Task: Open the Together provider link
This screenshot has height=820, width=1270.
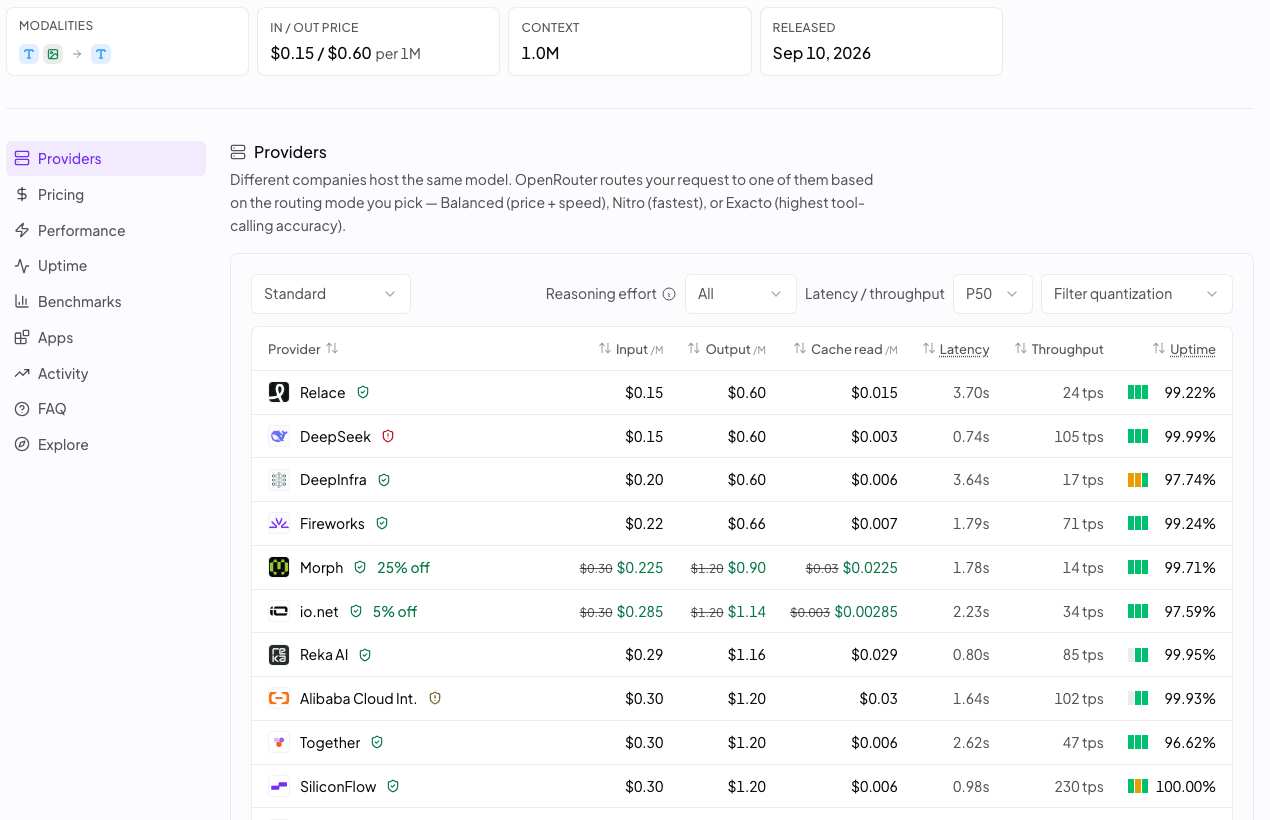Action: click(x=330, y=743)
